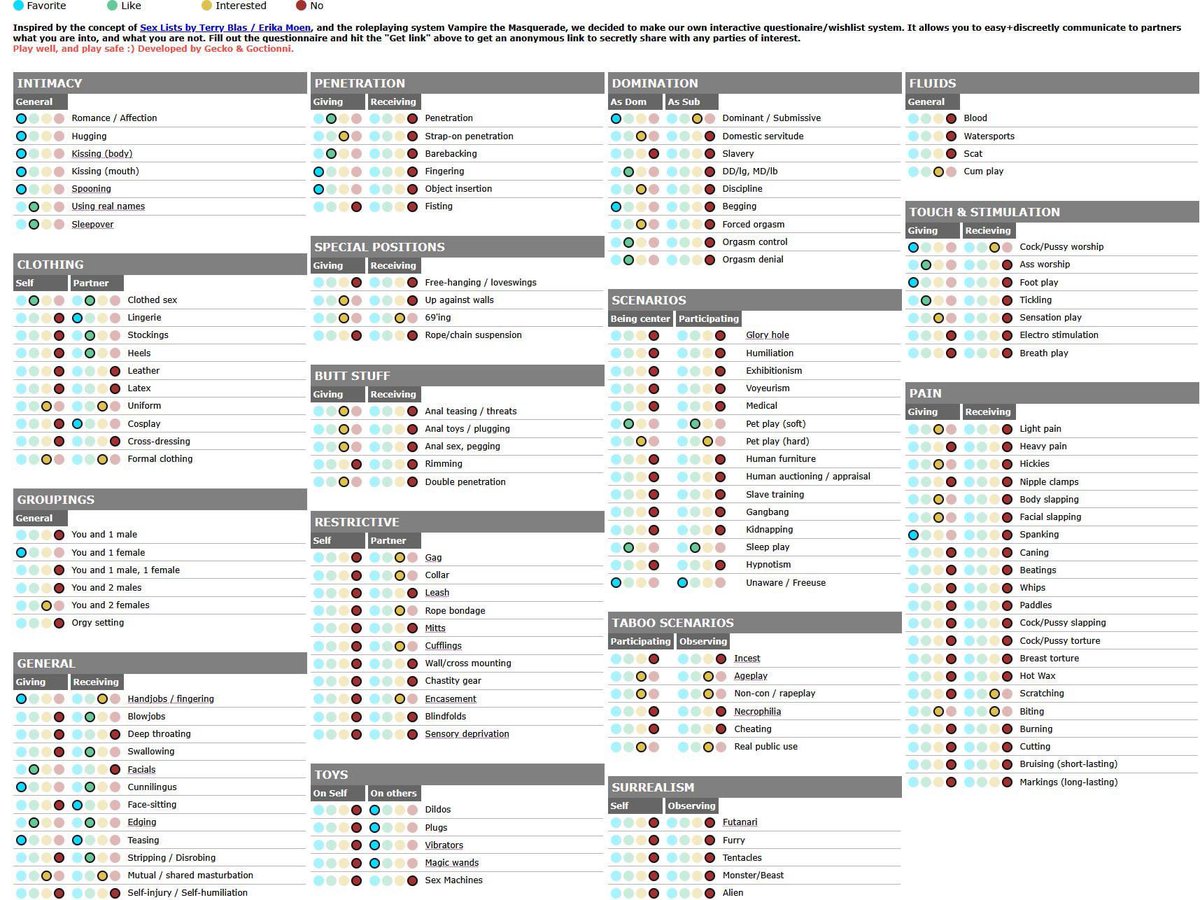The width and height of the screenshot is (1200, 900).
Task: Open the Futanari underlined entry
Action: (x=740, y=822)
